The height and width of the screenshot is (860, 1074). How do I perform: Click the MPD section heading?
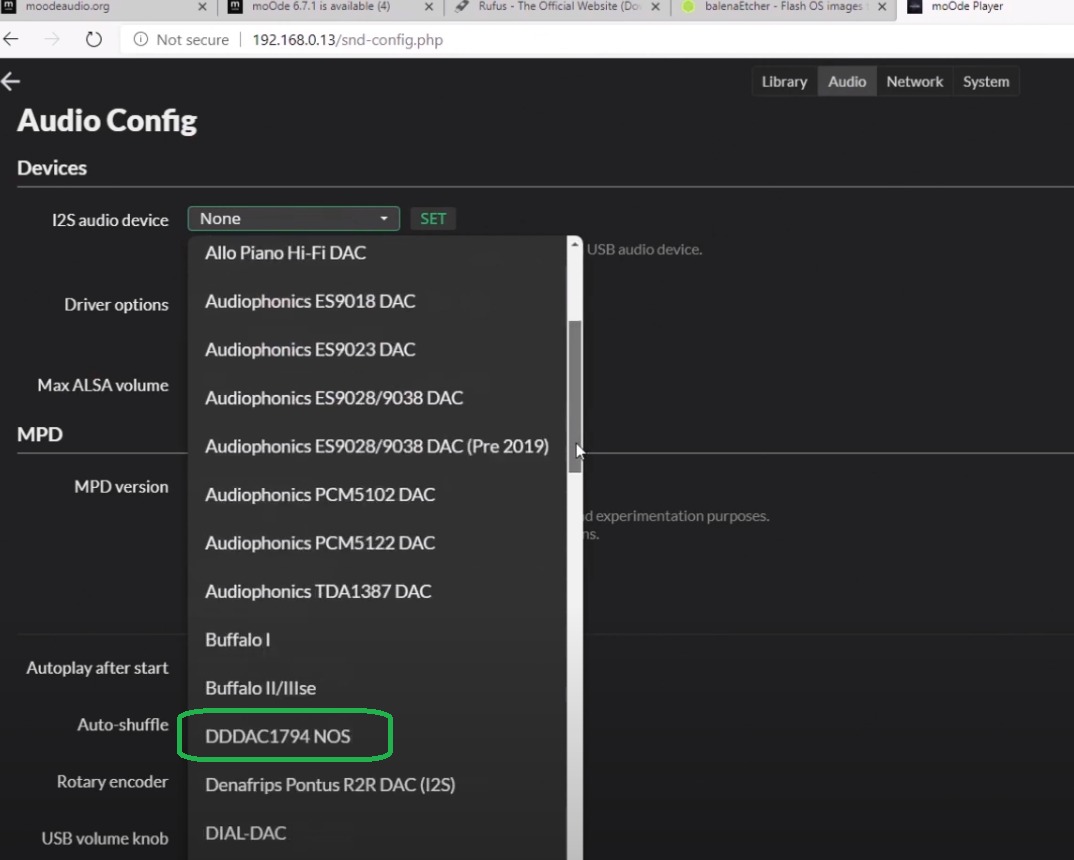[x=40, y=434]
